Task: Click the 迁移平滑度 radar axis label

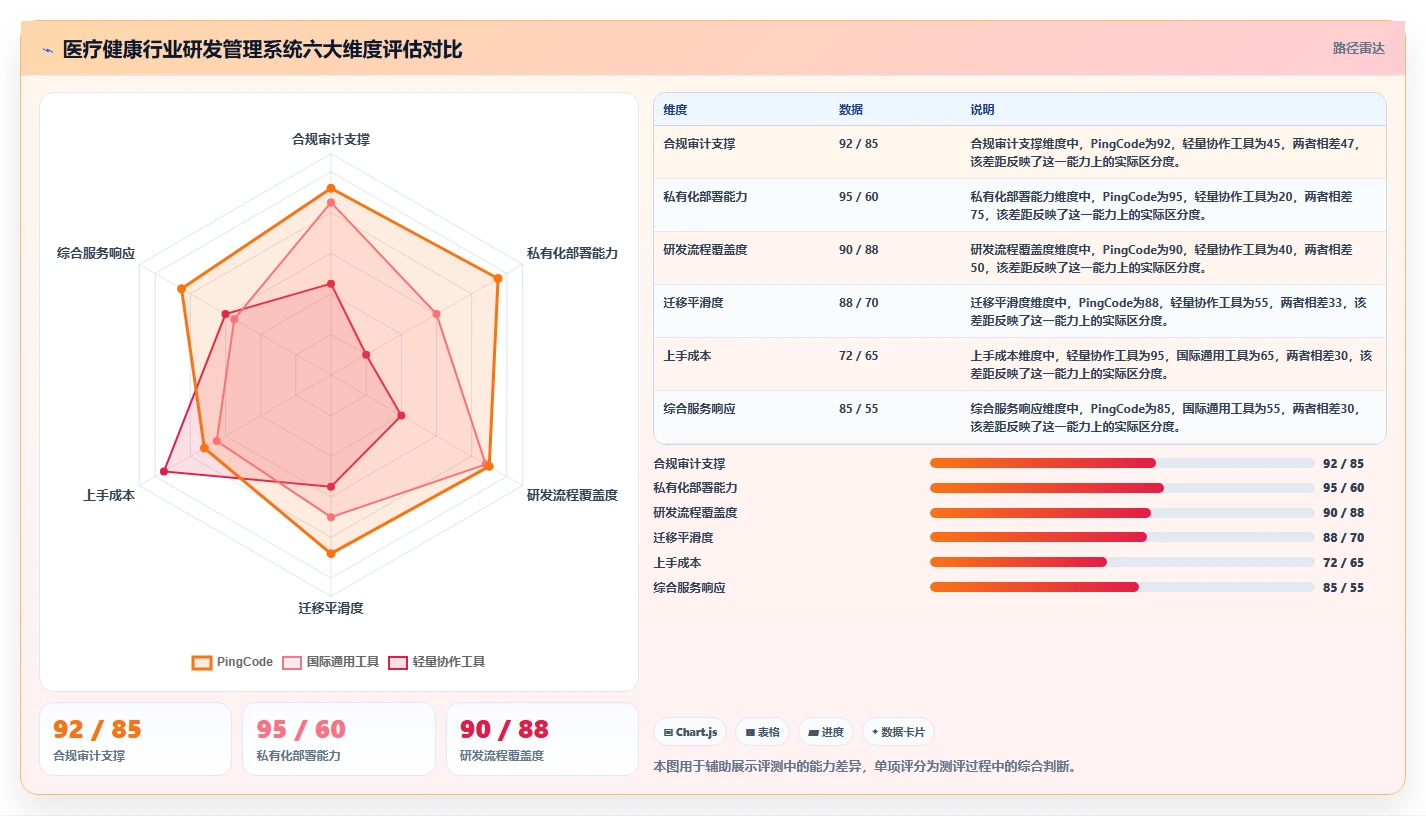Action: tap(331, 608)
